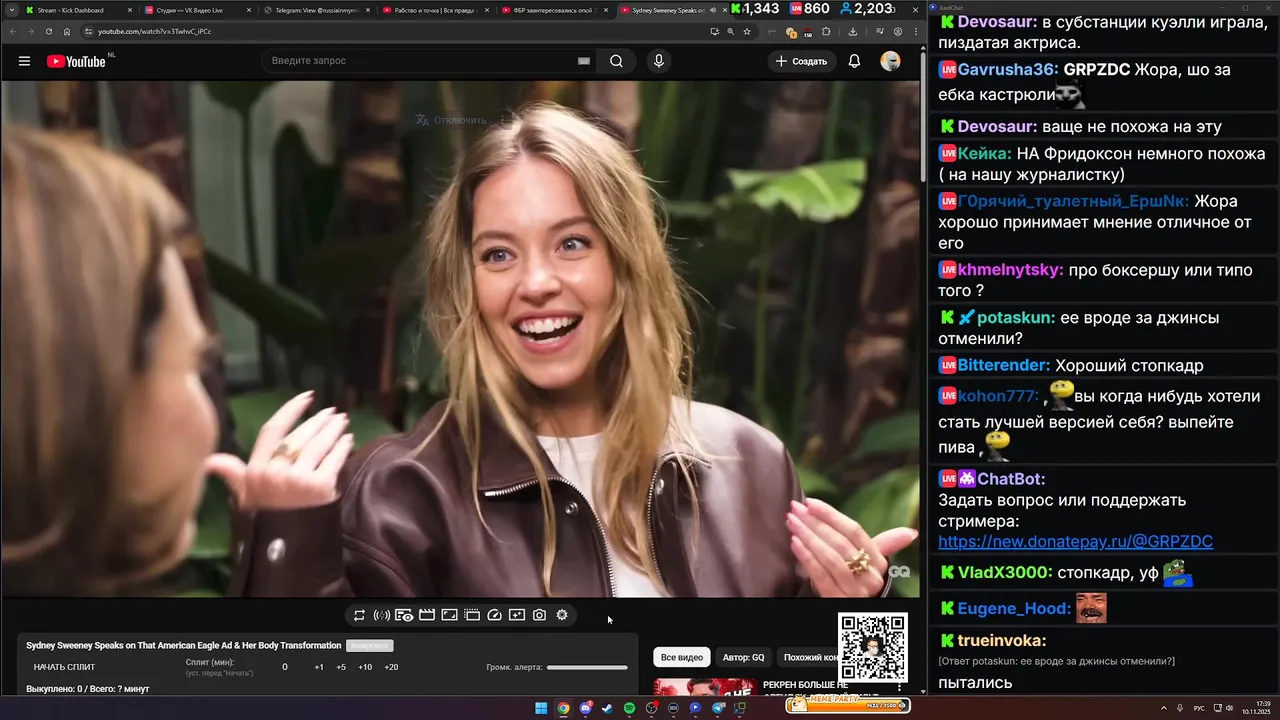Open the on-screen keyboard icon in search box
Viewport: 1280px width, 720px height.
pyautogui.click(x=584, y=61)
